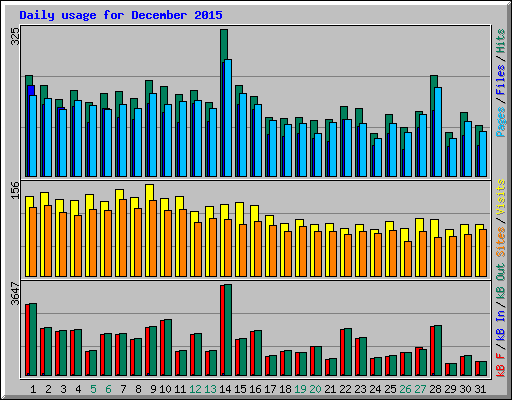The width and height of the screenshot is (512, 400).
Task: Click green weekend day label 27
Action: 420,389
